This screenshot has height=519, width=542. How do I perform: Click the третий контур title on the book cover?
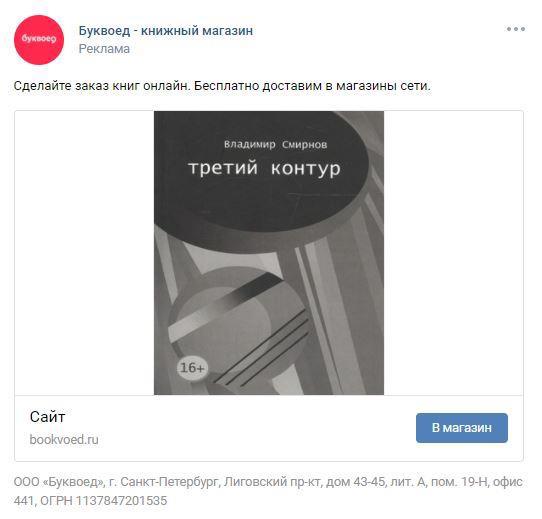pyautogui.click(x=264, y=168)
